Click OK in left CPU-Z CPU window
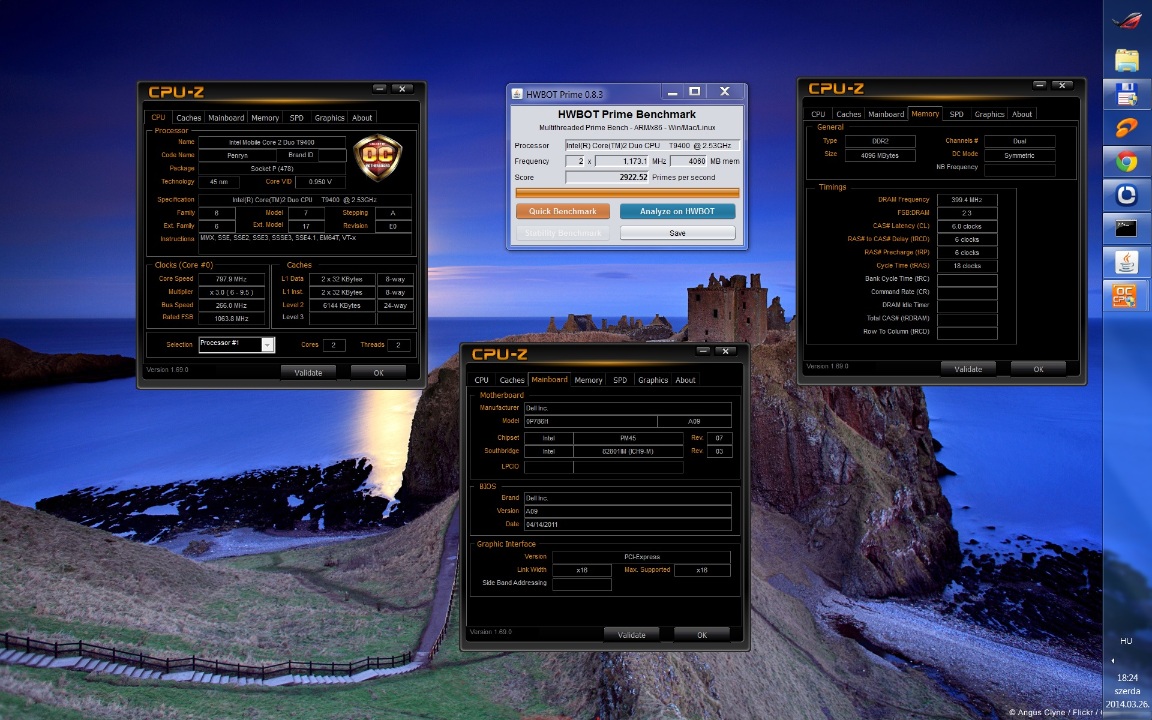 pos(378,372)
